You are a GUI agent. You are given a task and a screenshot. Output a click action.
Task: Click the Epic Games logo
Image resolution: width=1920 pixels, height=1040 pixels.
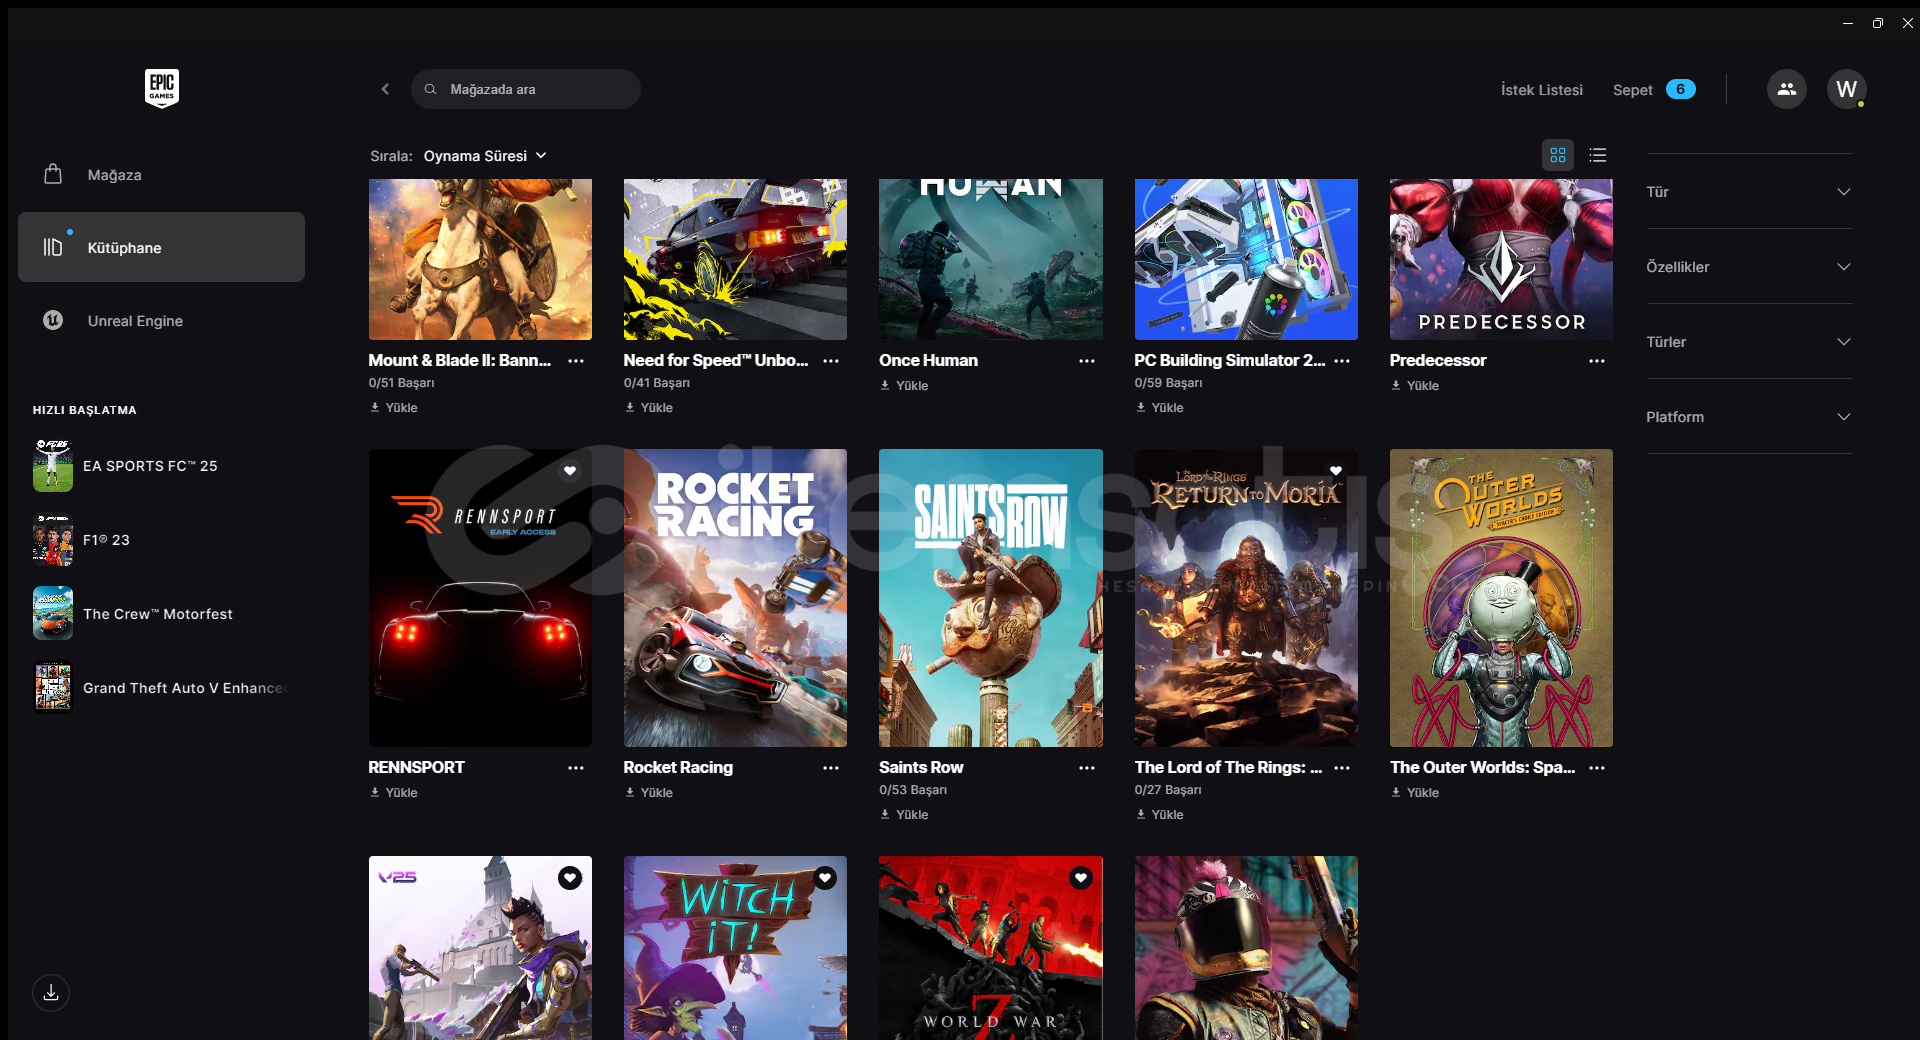(161, 88)
